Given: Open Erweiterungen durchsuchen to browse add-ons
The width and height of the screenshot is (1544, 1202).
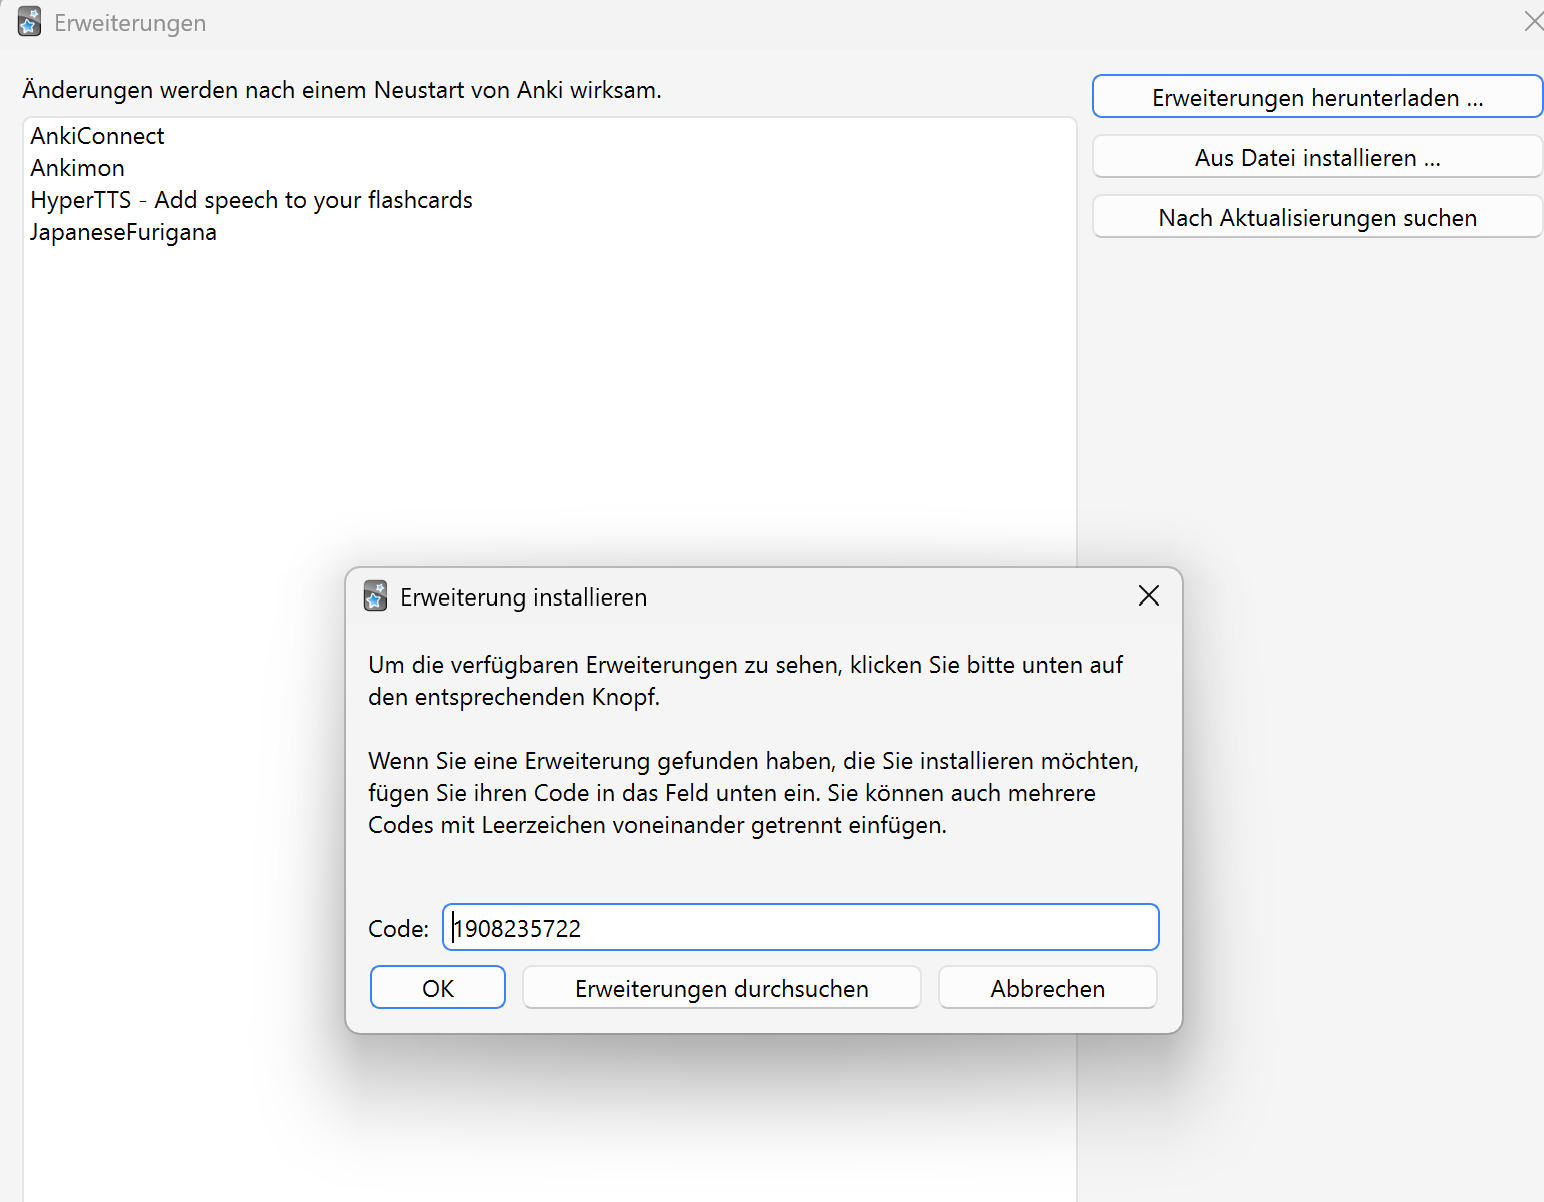Looking at the screenshot, I should click(x=722, y=988).
